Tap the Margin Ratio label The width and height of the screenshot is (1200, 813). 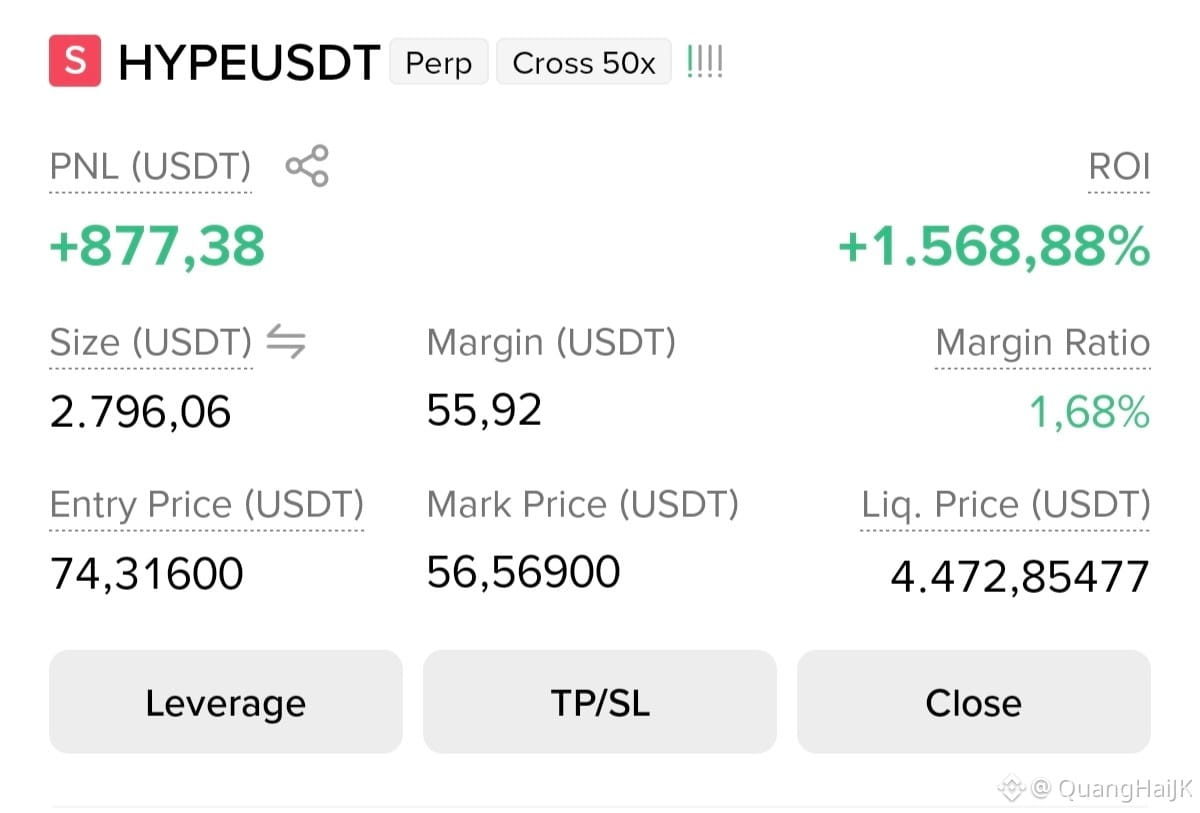point(1043,344)
